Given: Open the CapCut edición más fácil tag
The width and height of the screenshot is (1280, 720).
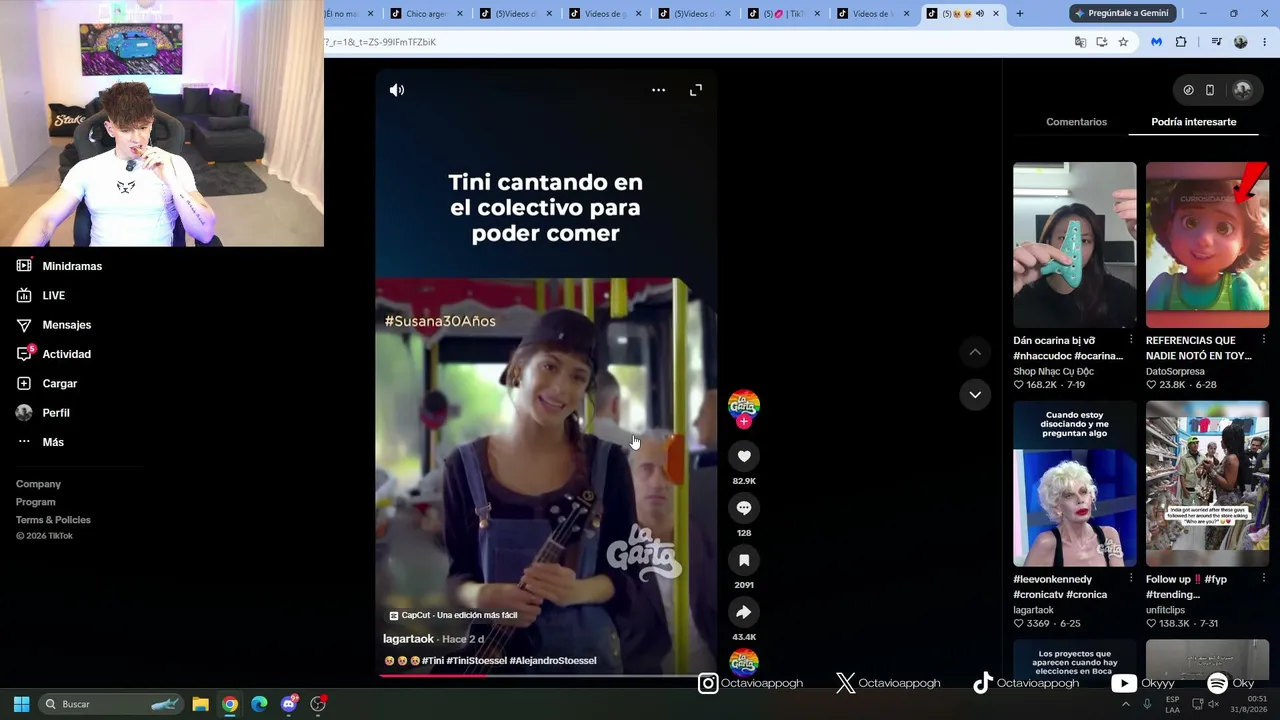Looking at the screenshot, I should [453, 615].
